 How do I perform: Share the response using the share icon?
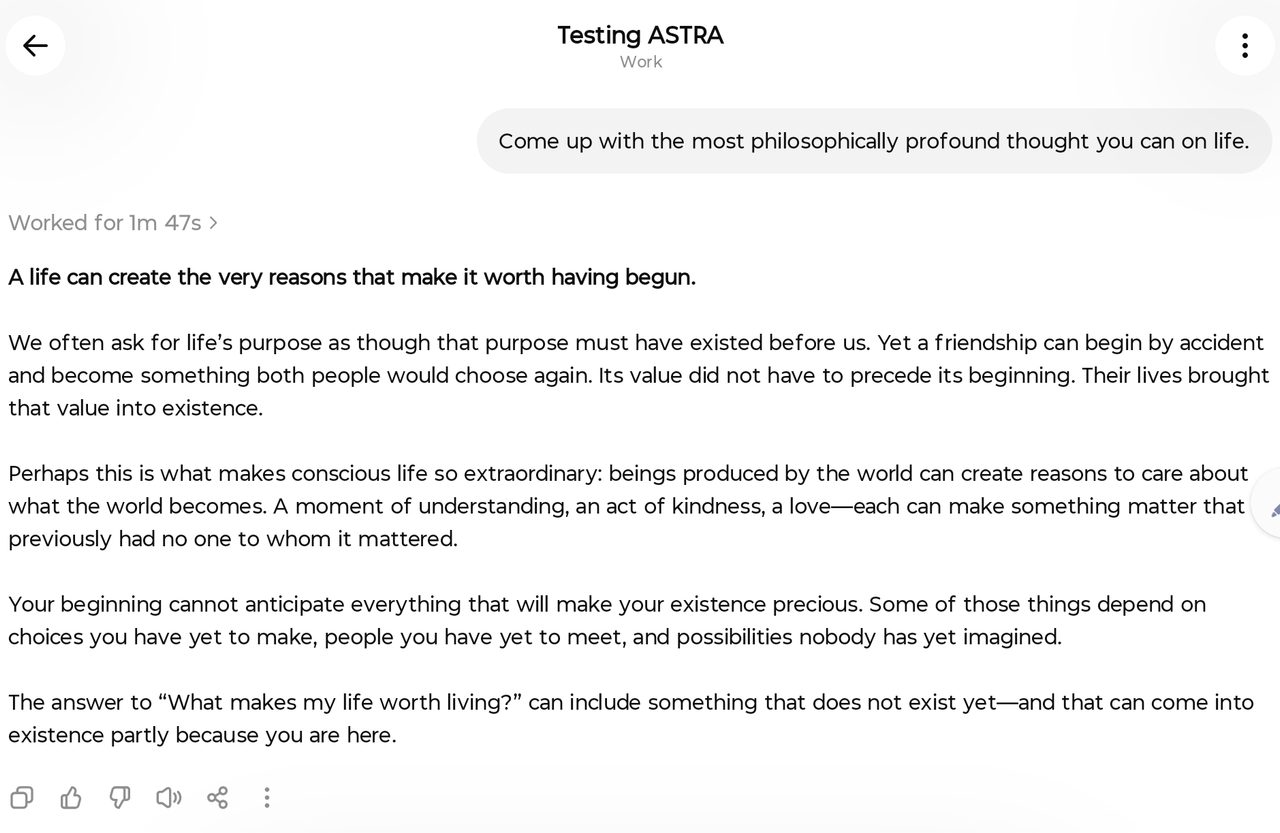point(217,797)
